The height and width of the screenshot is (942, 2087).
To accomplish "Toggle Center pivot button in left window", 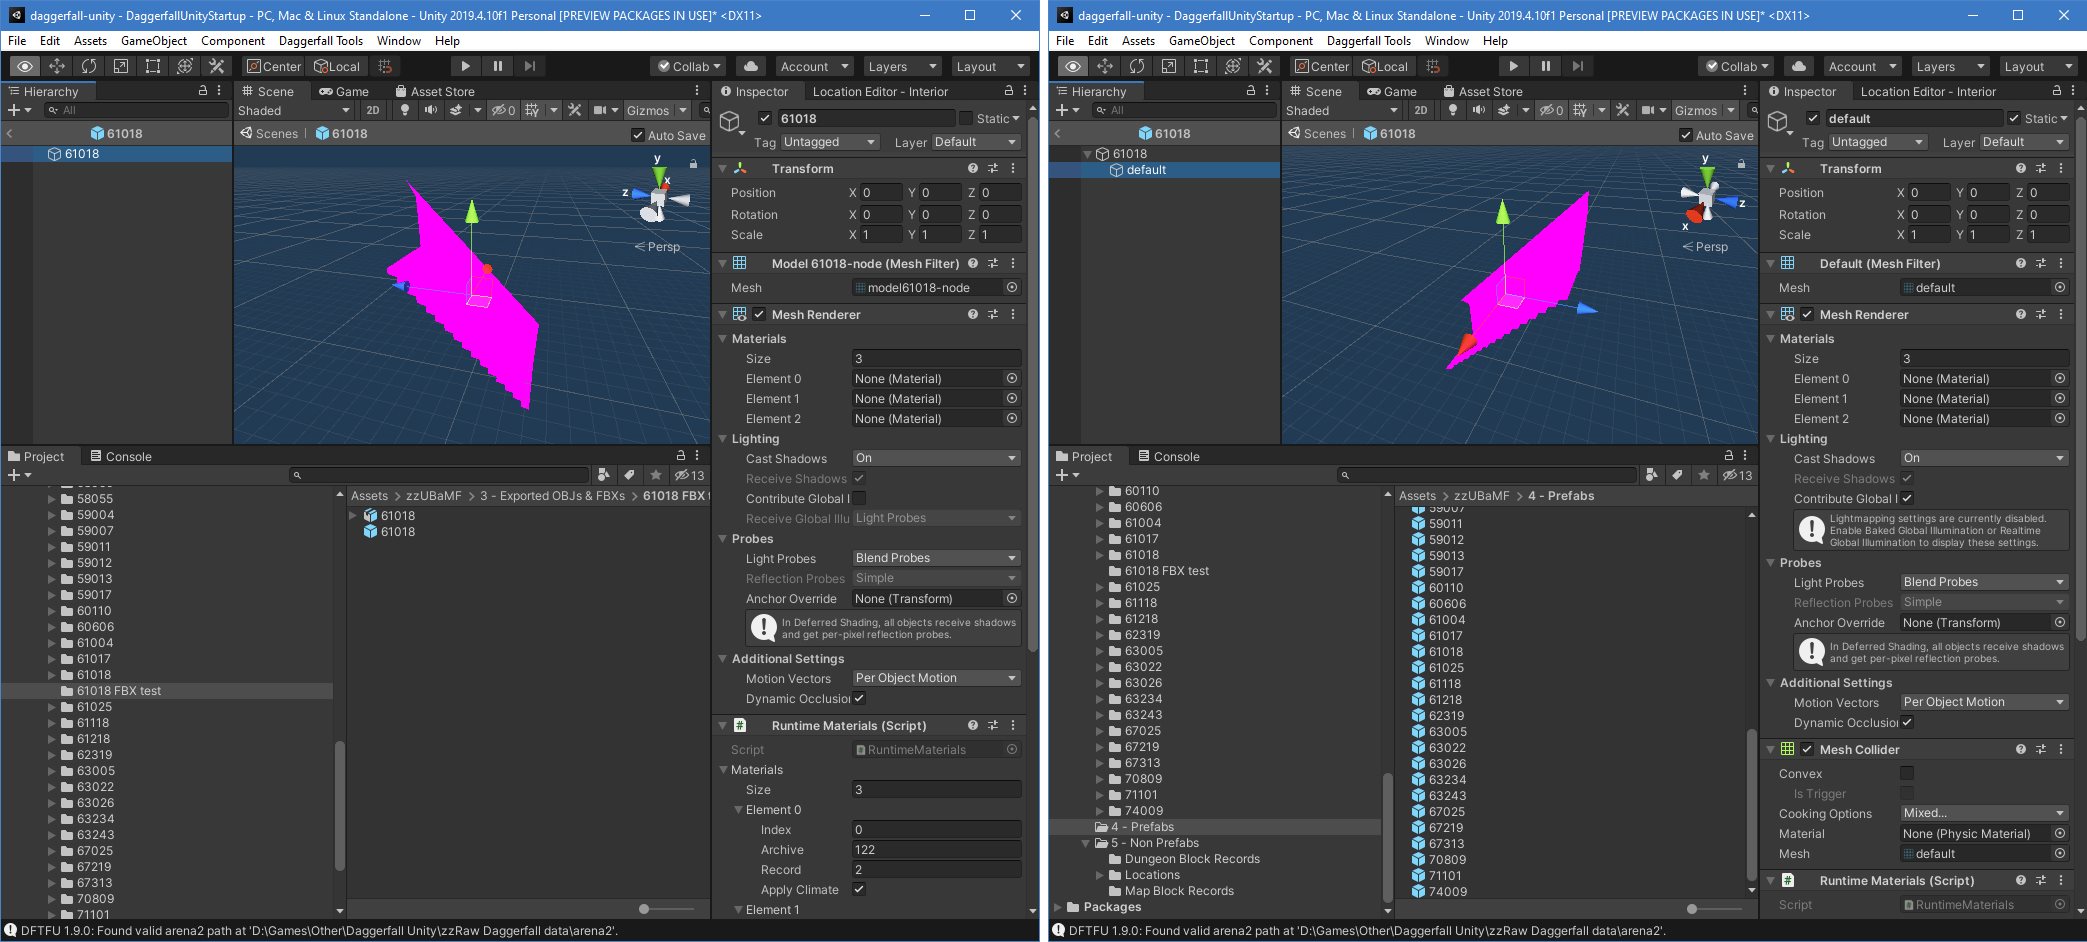I will [x=273, y=66].
